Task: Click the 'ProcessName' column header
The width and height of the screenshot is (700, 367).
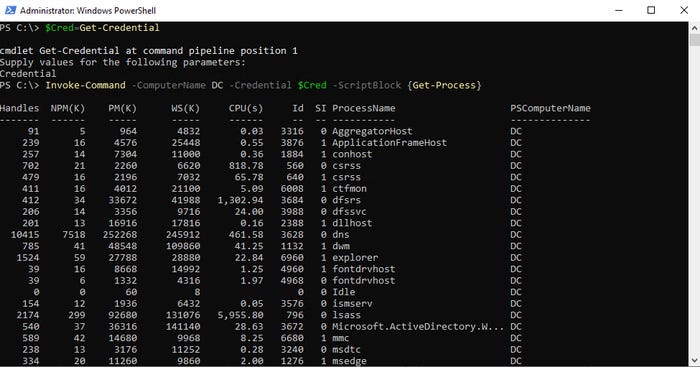Action: point(364,108)
